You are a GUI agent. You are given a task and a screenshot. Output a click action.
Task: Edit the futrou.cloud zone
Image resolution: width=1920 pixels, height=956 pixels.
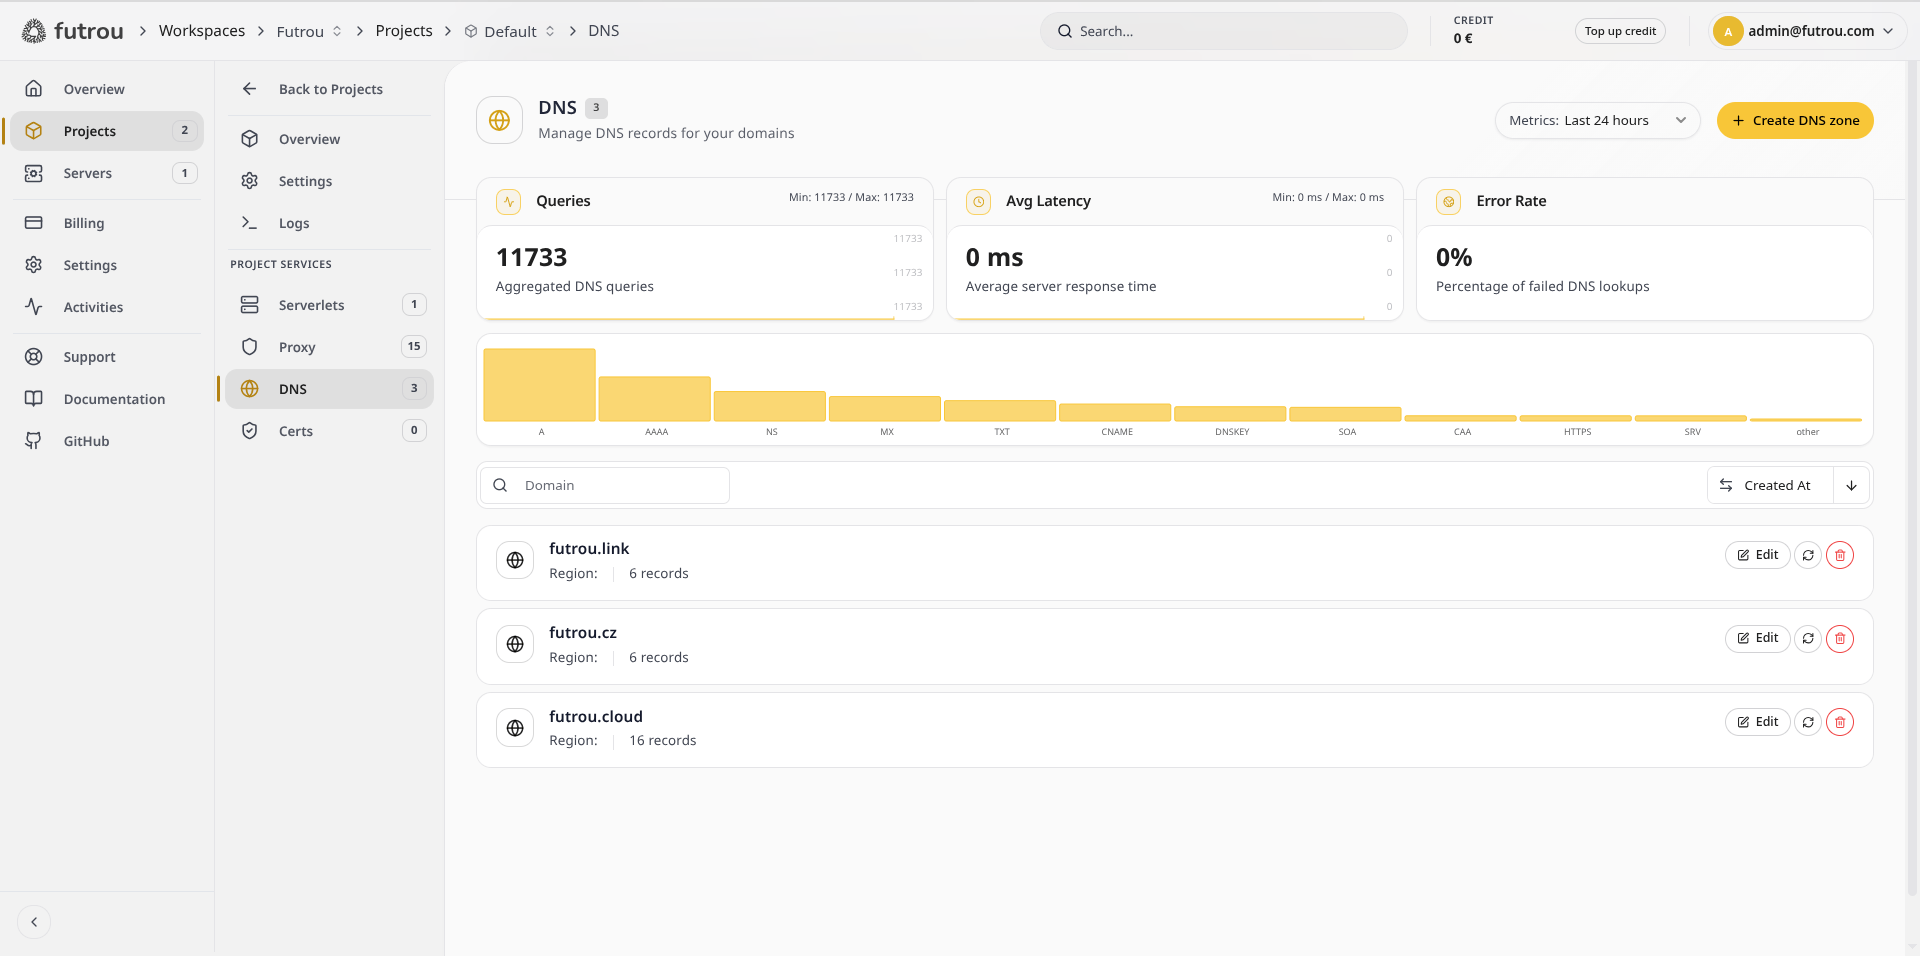(x=1757, y=722)
